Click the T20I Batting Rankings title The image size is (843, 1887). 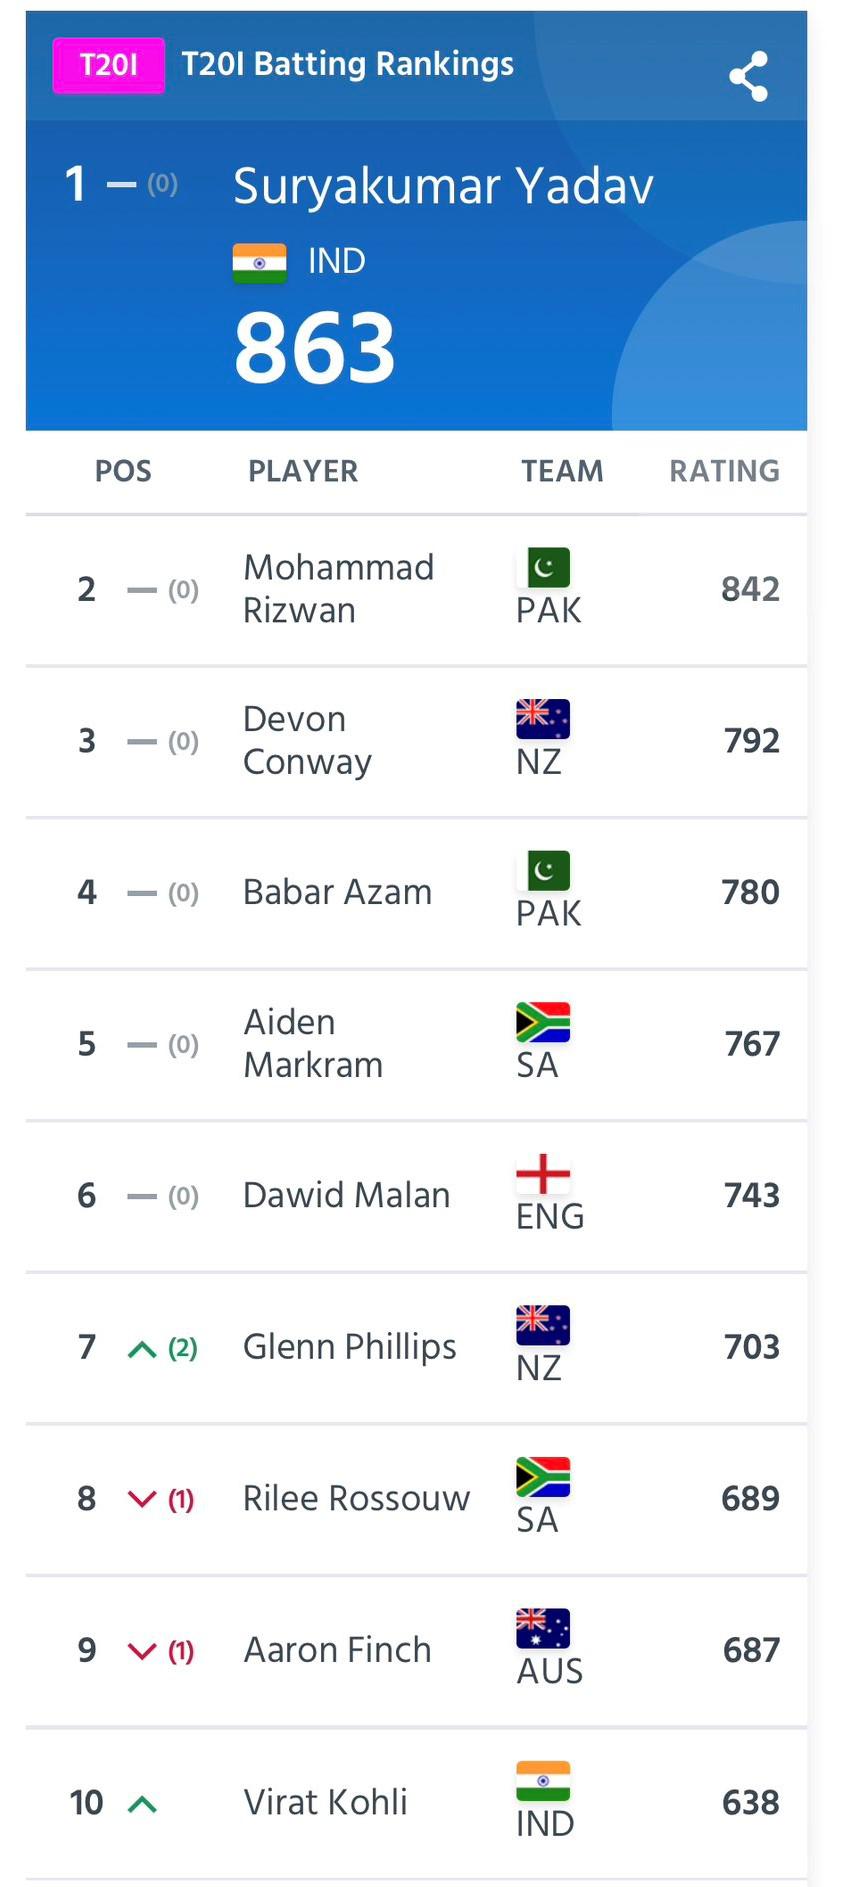point(347,64)
